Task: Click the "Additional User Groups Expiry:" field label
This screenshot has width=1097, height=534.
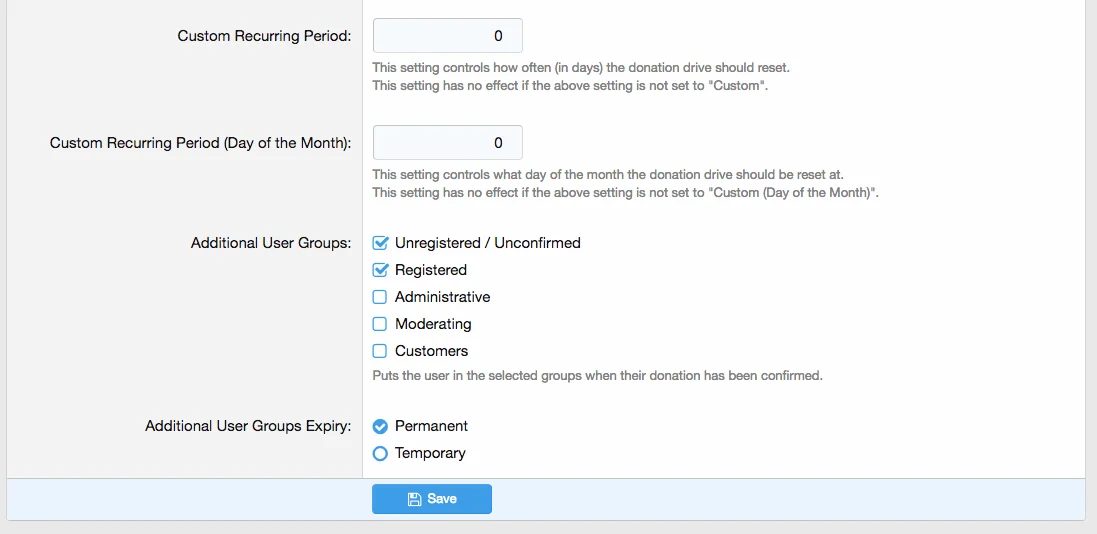Action: coord(247,426)
